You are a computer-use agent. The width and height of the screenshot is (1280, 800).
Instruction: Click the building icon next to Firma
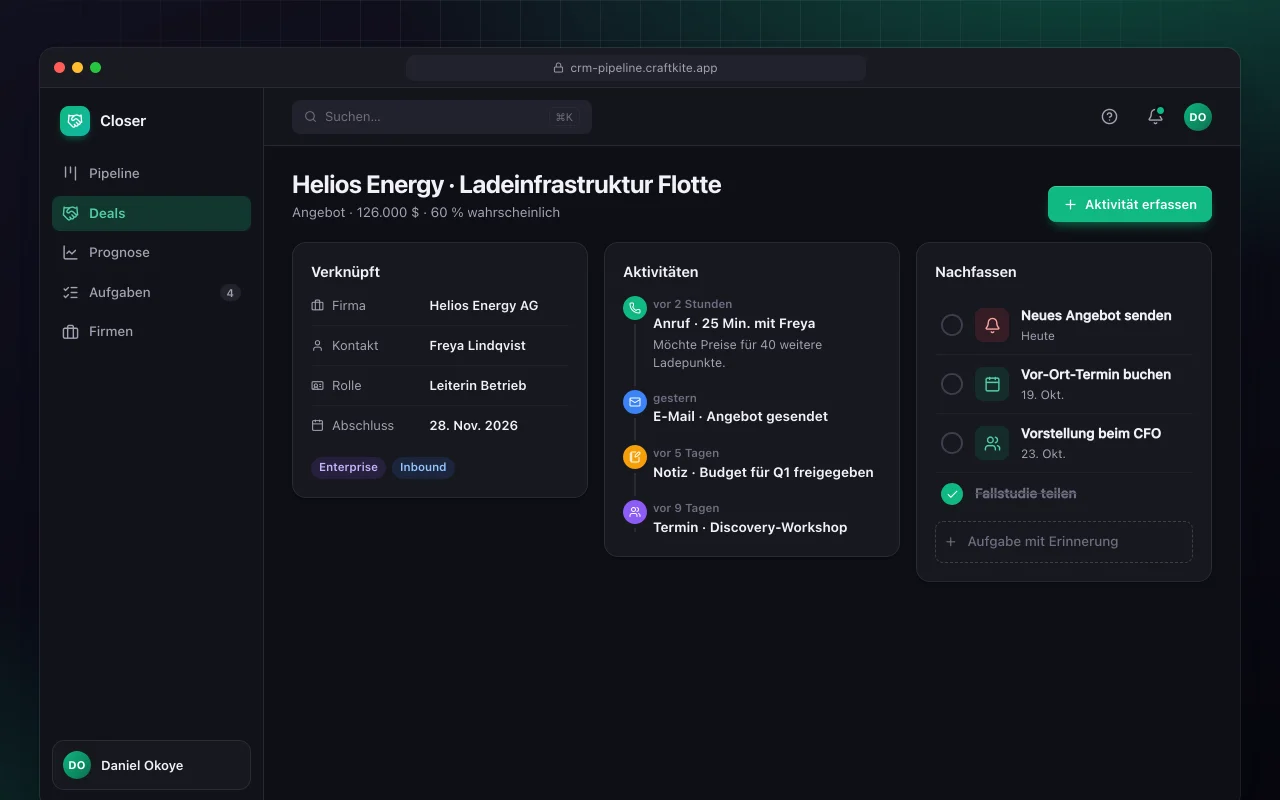(x=318, y=306)
